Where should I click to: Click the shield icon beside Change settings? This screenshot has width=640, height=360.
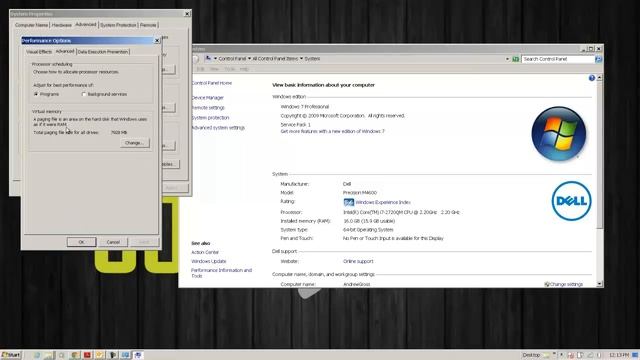click(547, 284)
